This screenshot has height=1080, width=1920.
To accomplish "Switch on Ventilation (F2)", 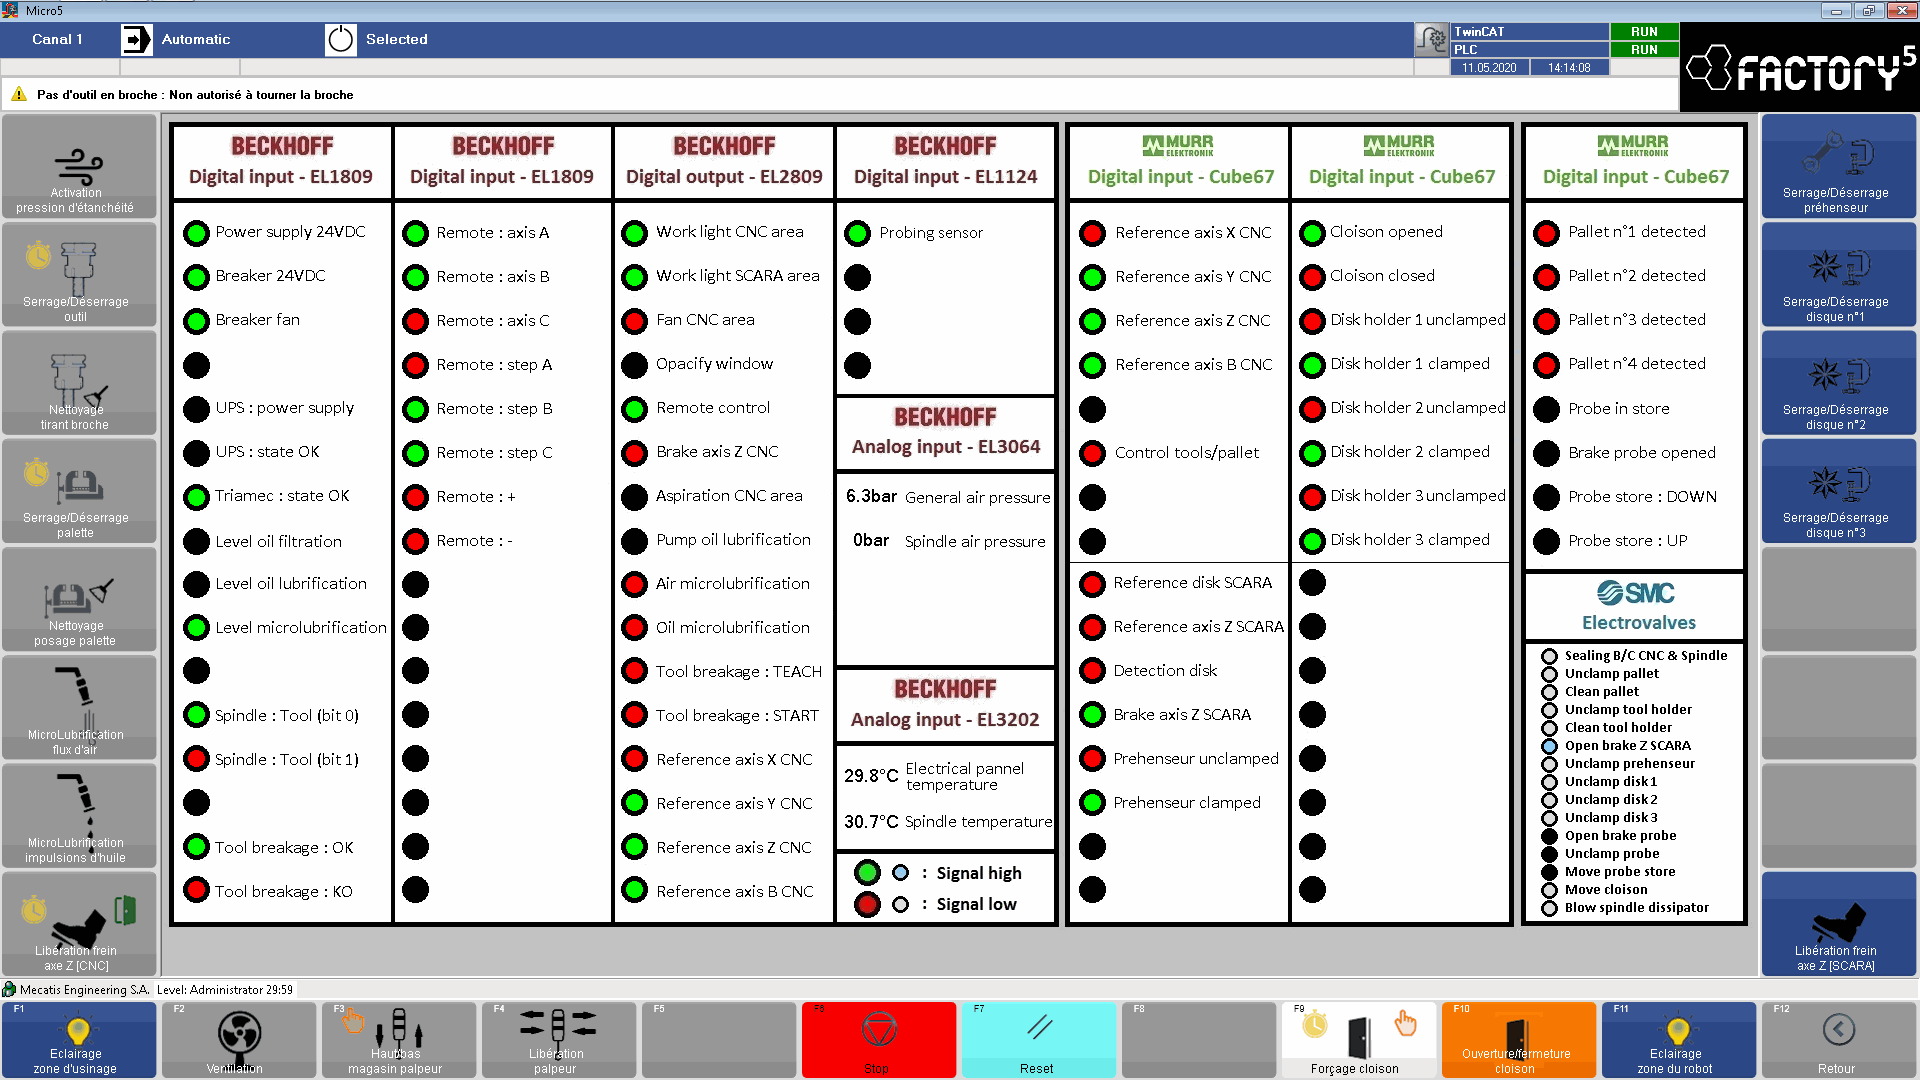I will pos(238,1040).
